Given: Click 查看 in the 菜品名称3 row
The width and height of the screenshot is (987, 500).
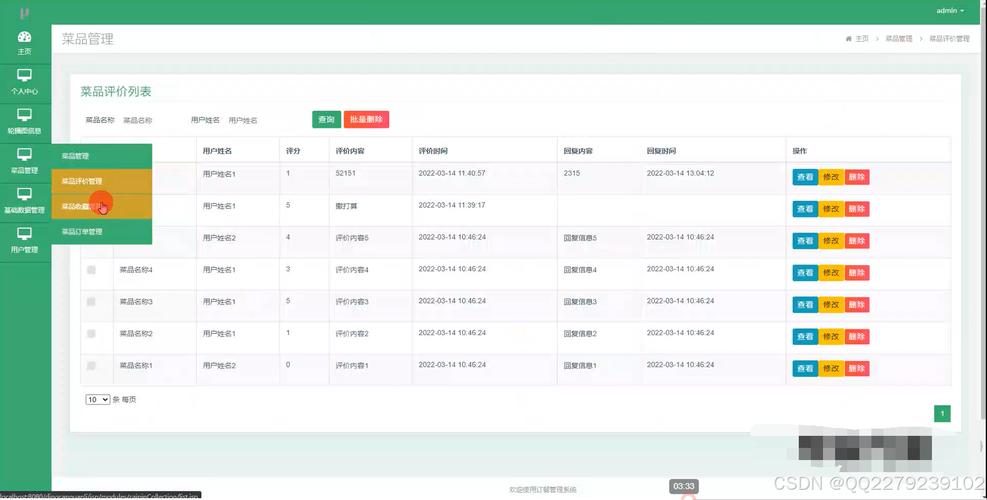Looking at the screenshot, I should 805,305.
